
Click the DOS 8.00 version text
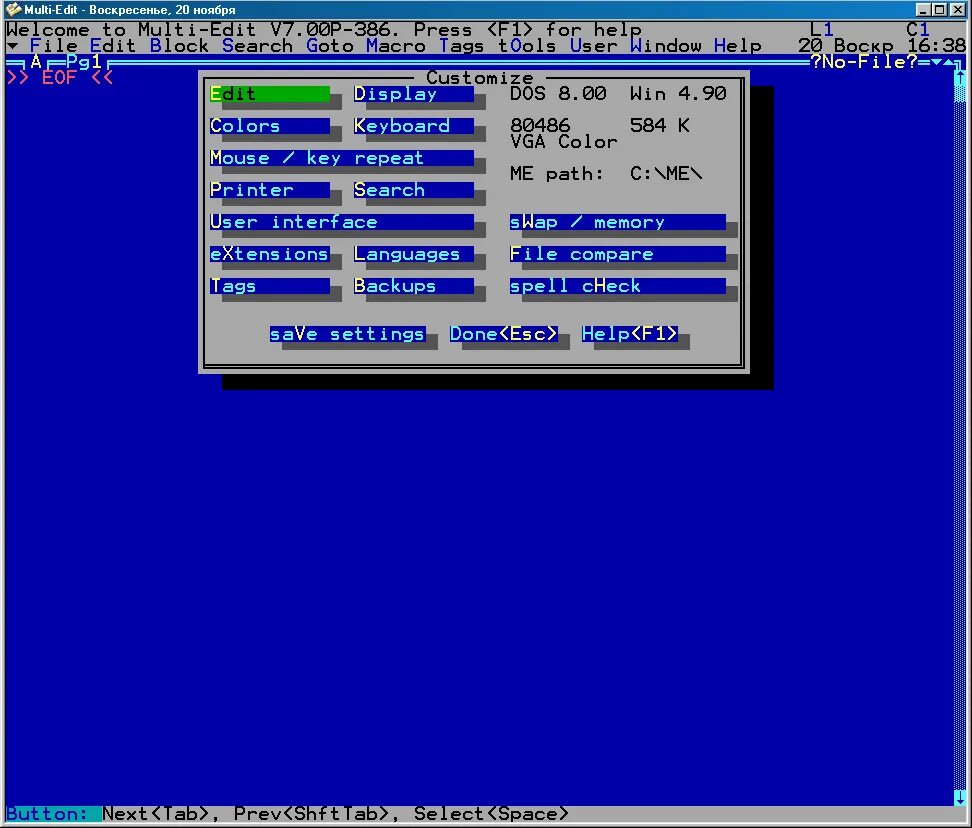pos(557,94)
